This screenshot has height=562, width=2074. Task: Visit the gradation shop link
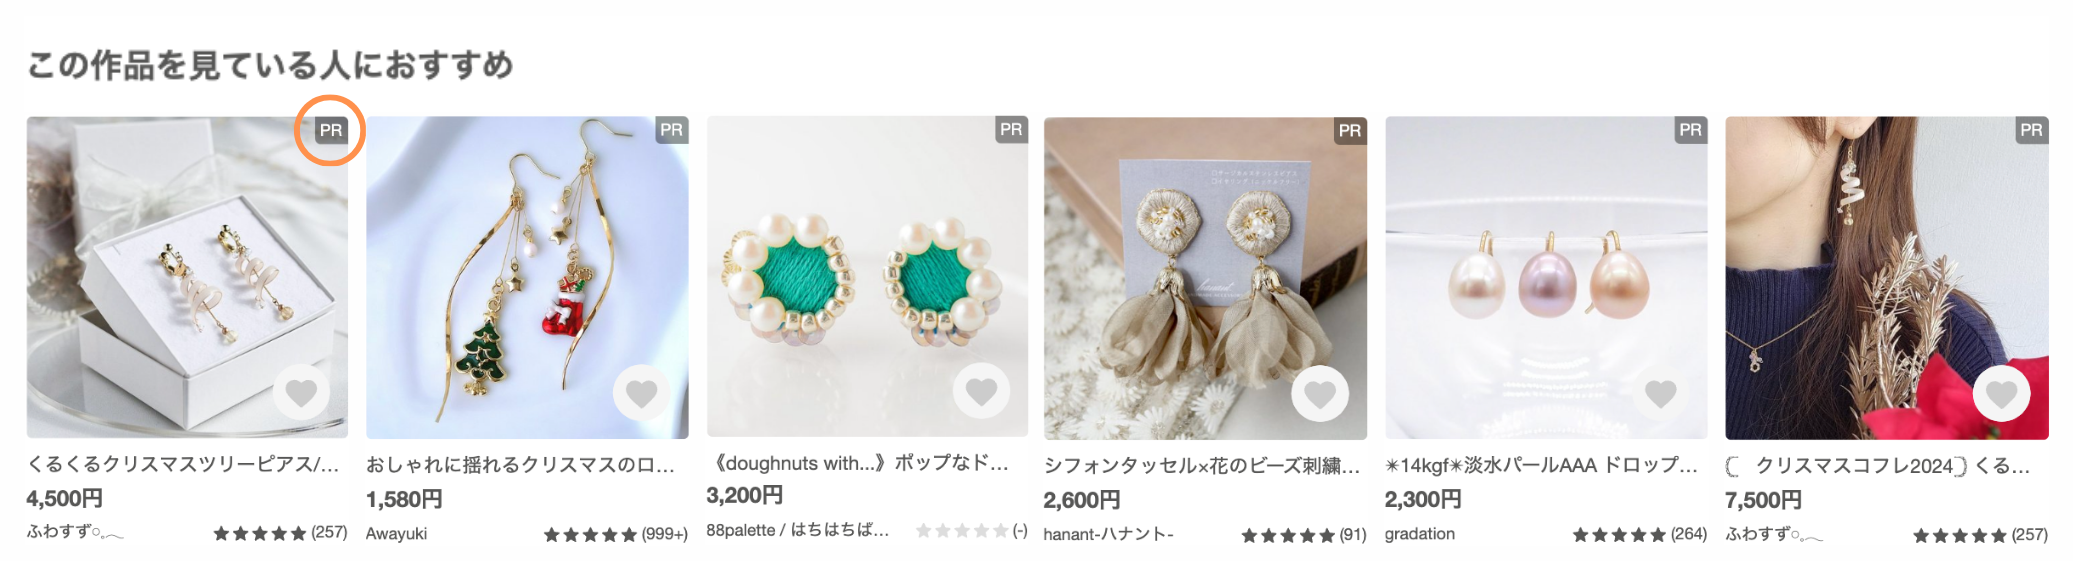(1420, 534)
